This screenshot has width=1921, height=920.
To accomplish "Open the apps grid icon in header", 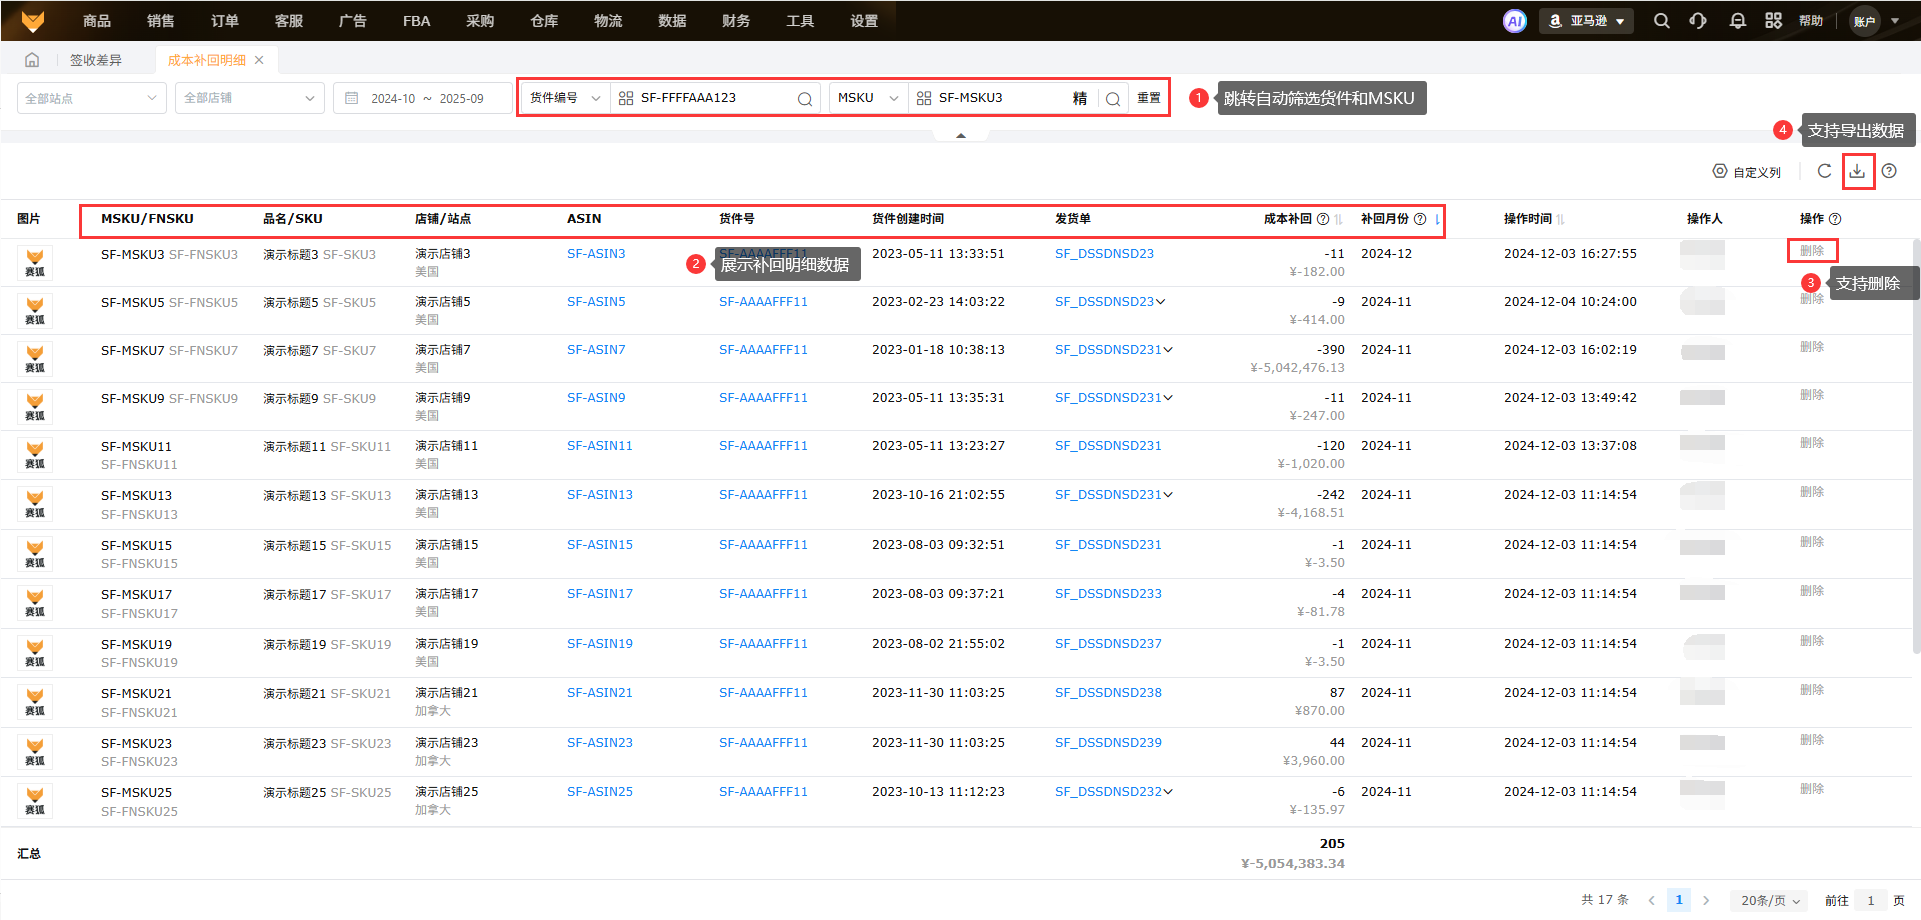I will click(1773, 21).
